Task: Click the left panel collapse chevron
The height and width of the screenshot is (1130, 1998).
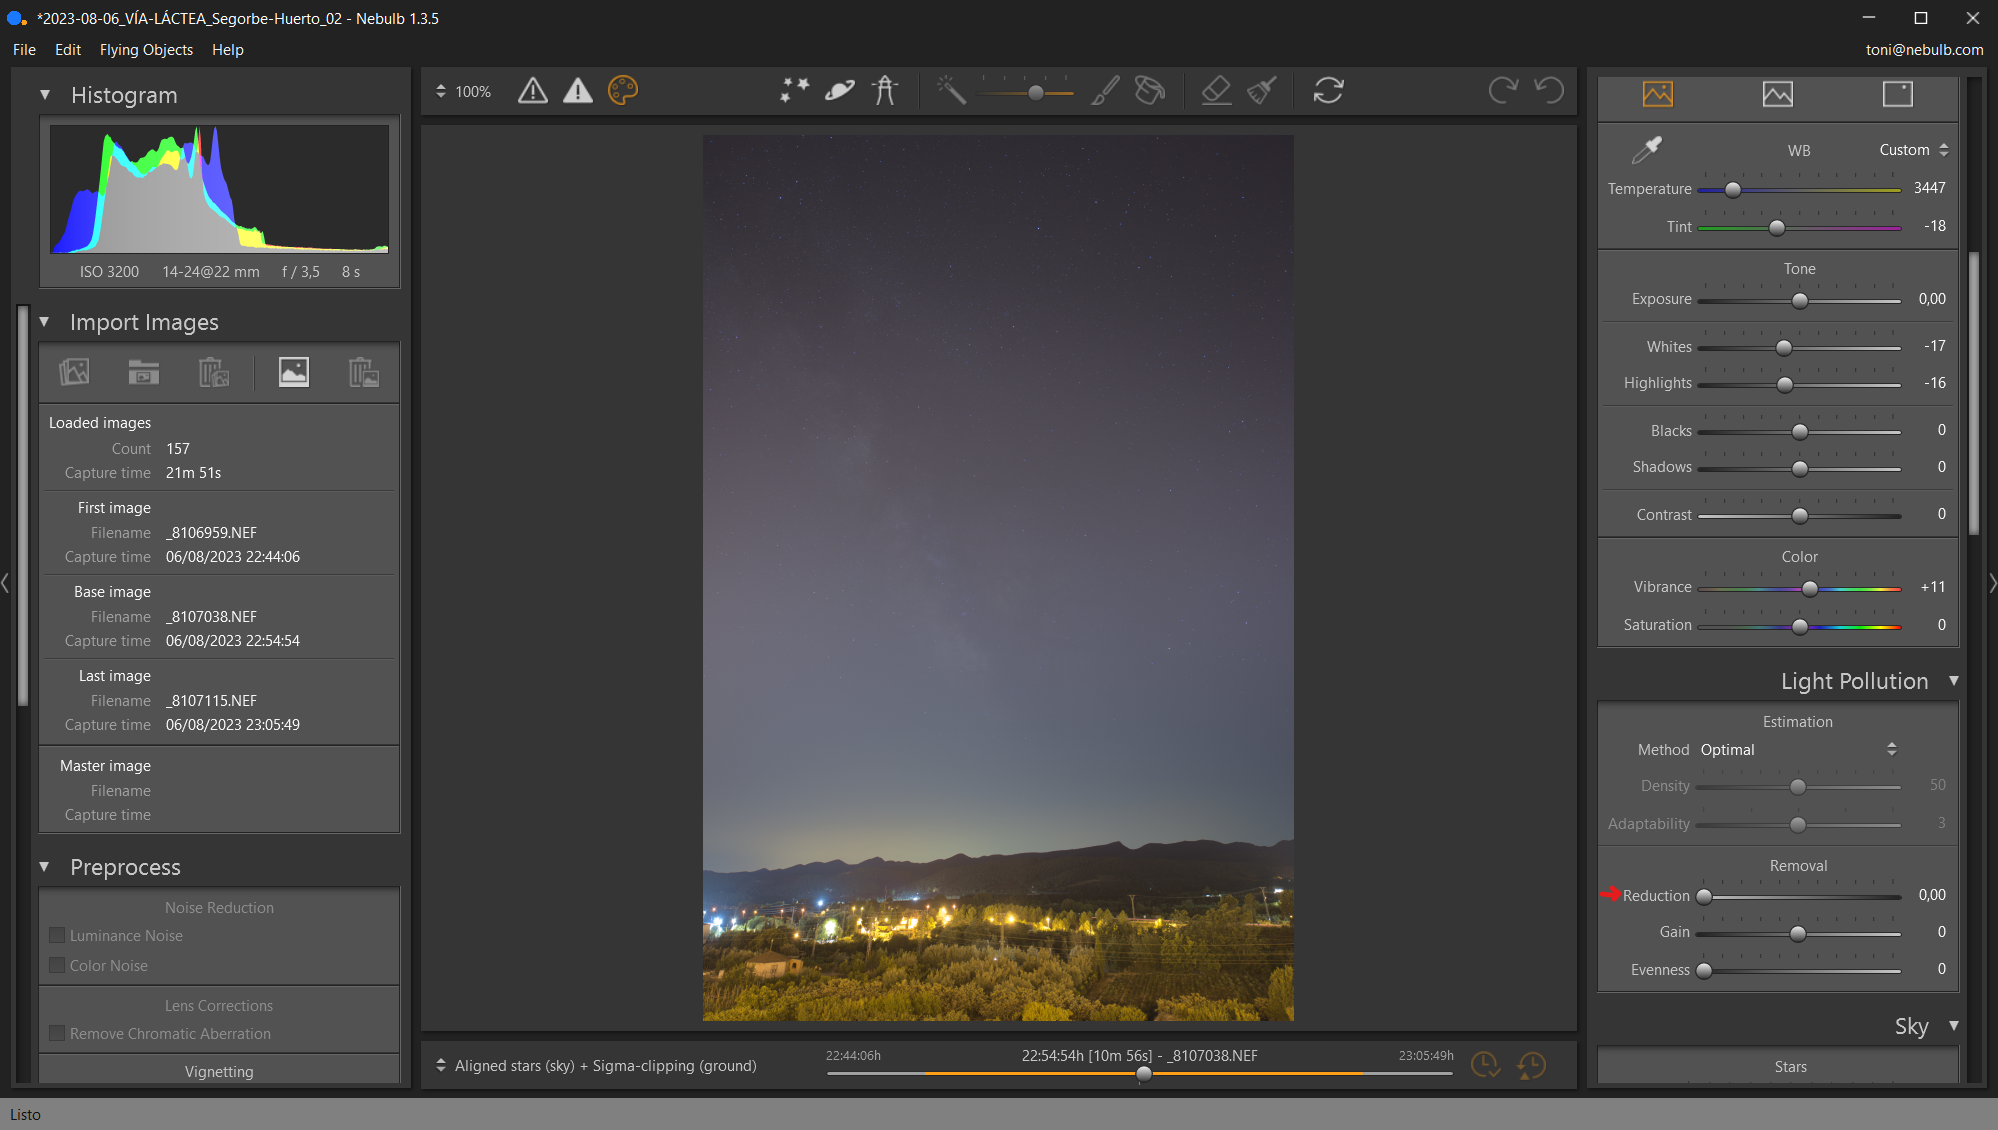Action: pos(6,582)
